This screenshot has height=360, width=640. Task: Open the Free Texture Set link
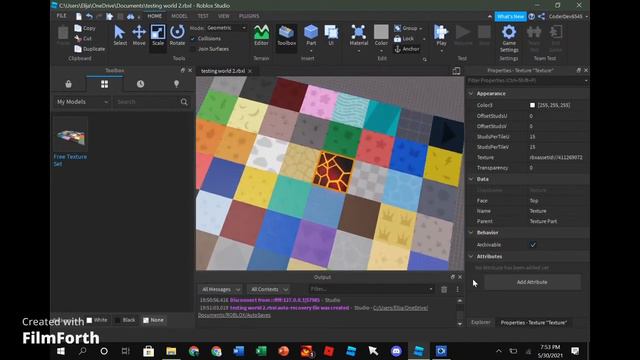click(70, 160)
